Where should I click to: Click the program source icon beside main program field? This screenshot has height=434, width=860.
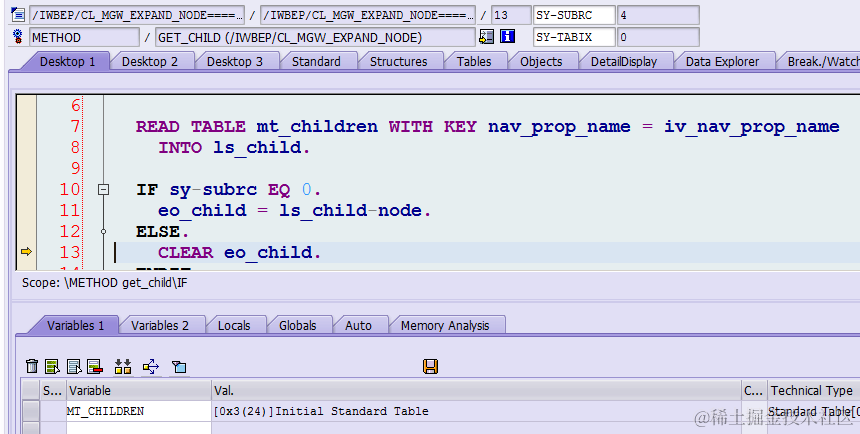click(18, 15)
